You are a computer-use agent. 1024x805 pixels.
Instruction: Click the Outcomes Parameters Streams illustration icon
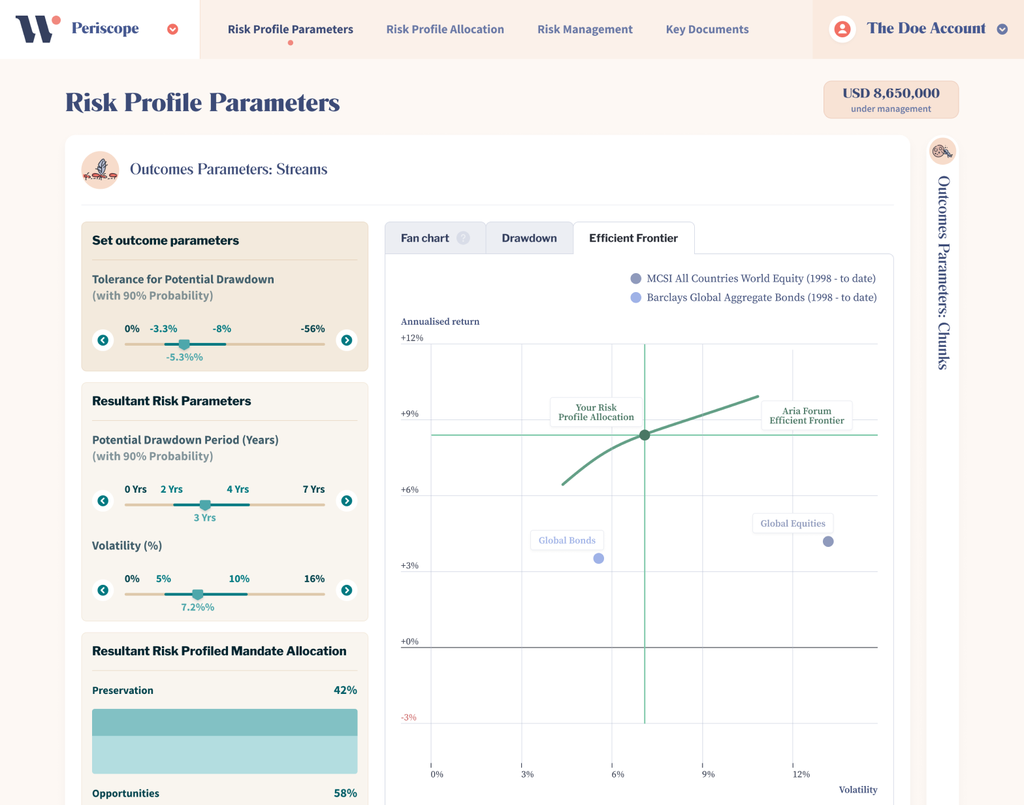coord(100,170)
